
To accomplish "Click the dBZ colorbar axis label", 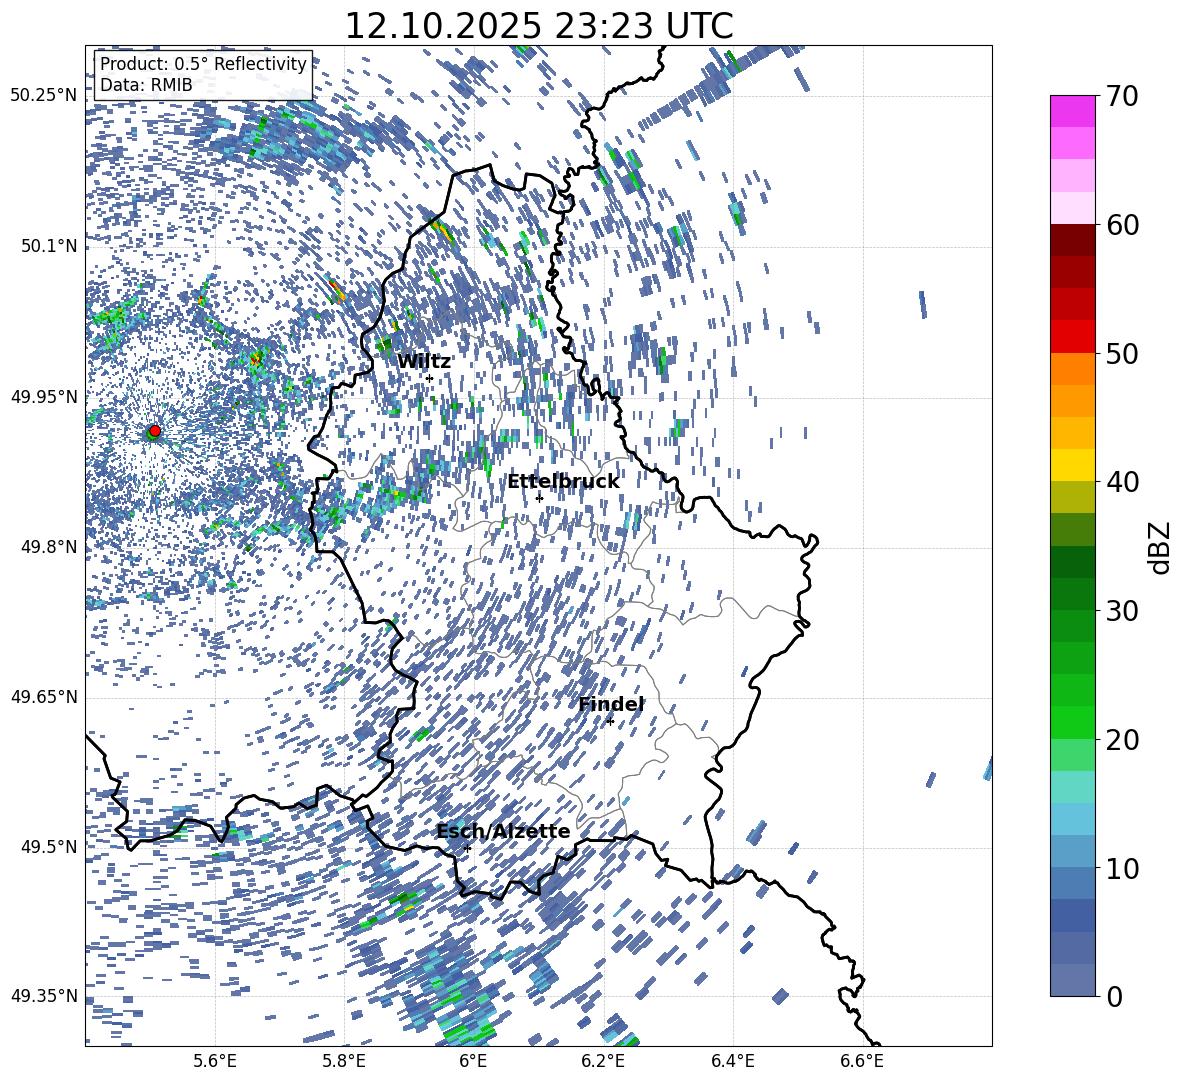I will pyautogui.click(x=1159, y=547).
